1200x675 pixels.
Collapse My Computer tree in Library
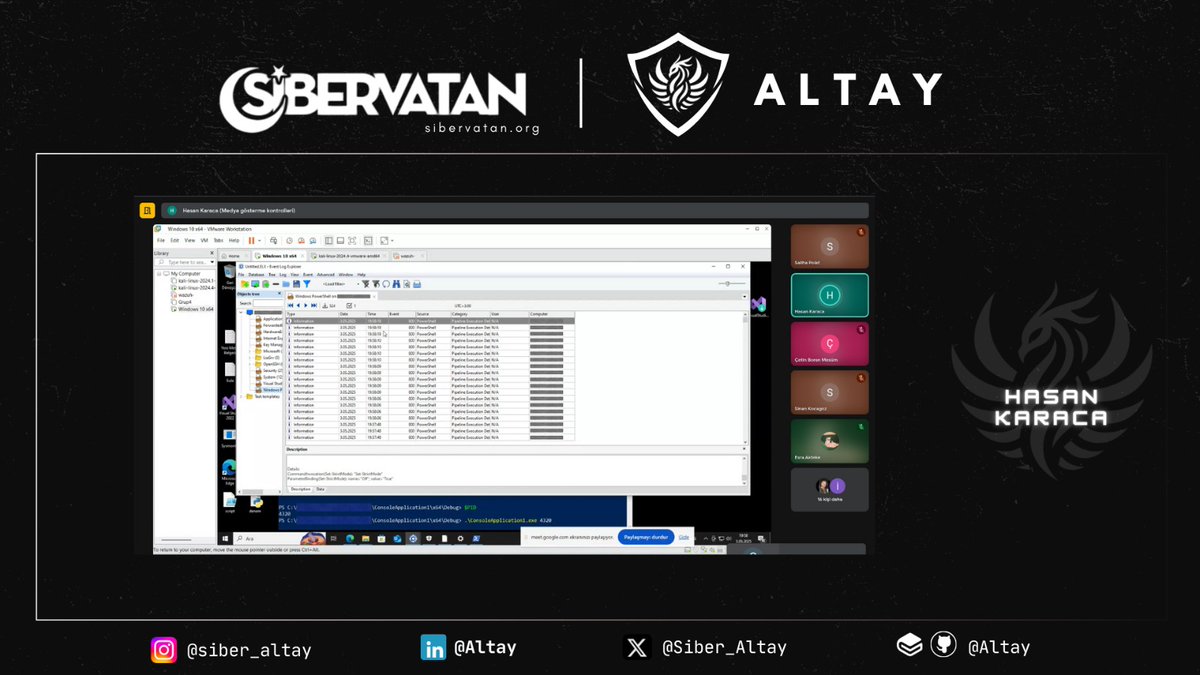pos(159,273)
